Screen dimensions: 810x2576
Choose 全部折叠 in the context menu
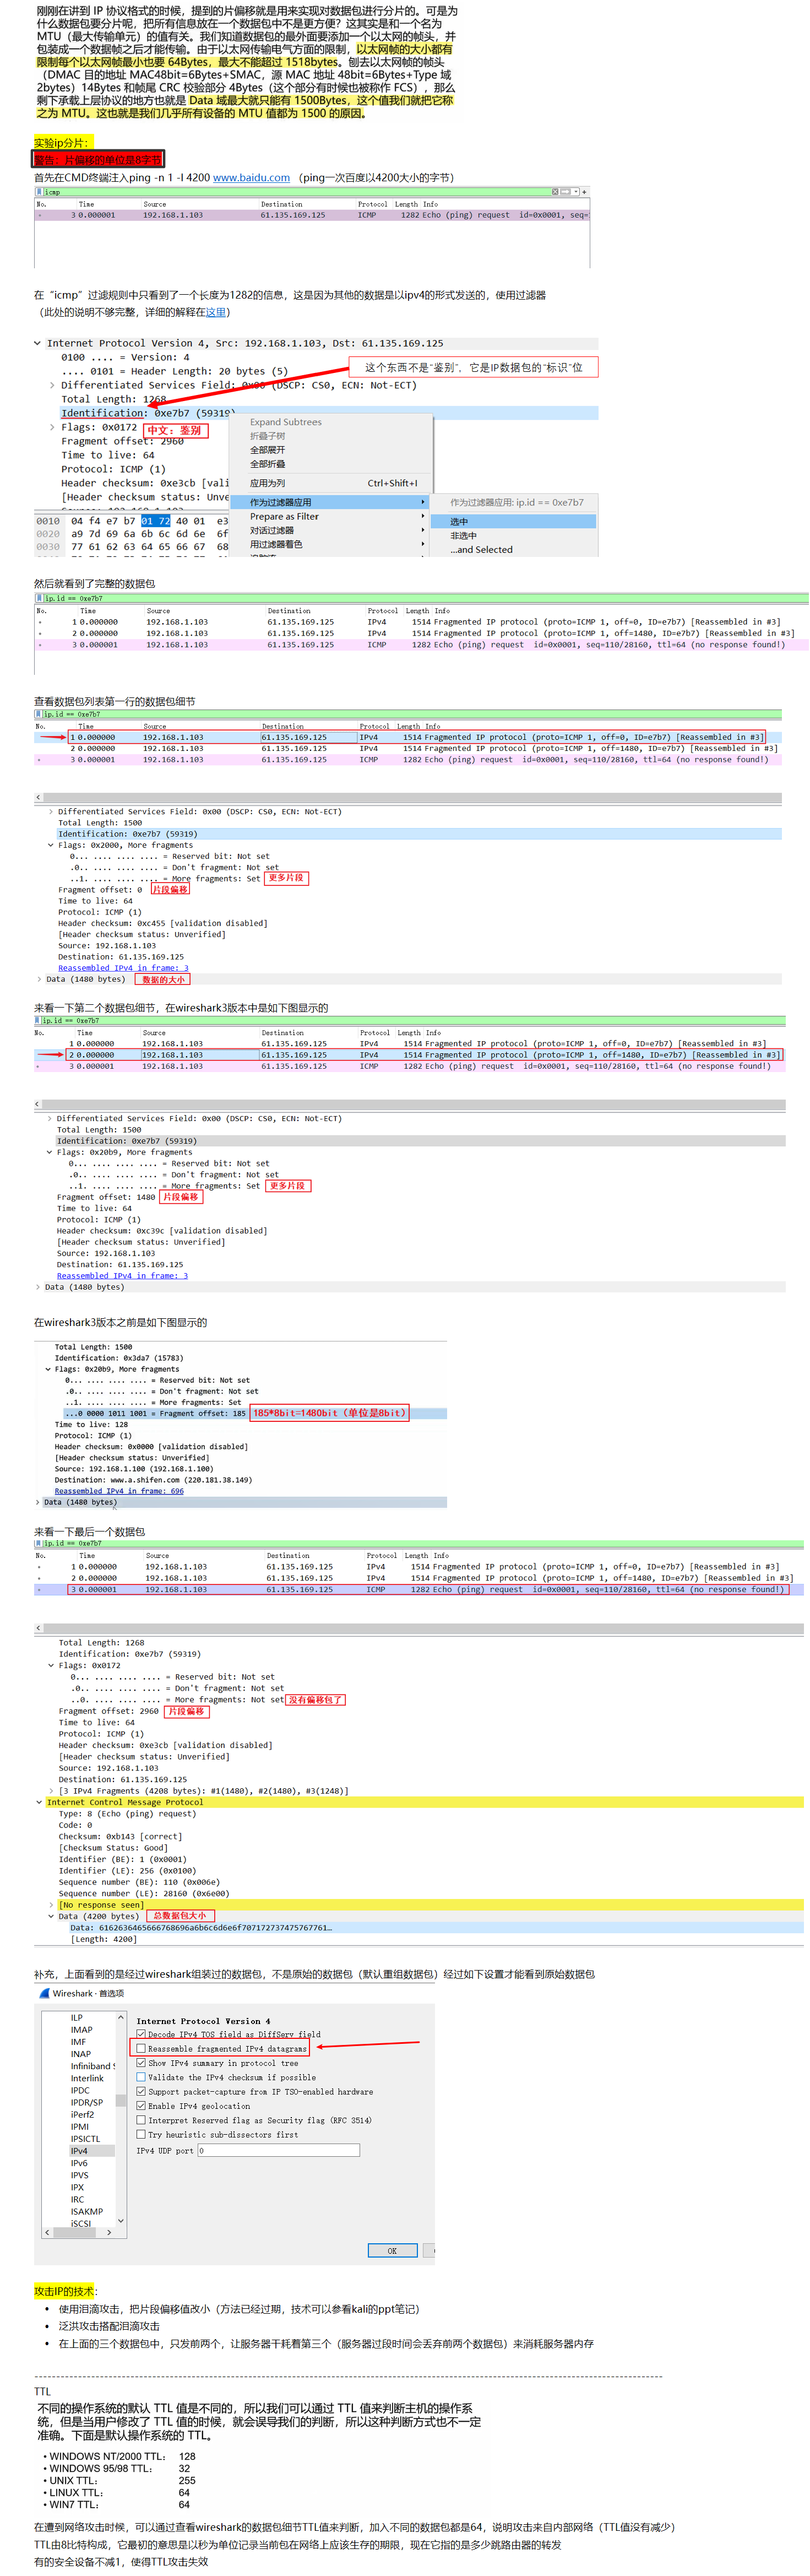(x=267, y=464)
